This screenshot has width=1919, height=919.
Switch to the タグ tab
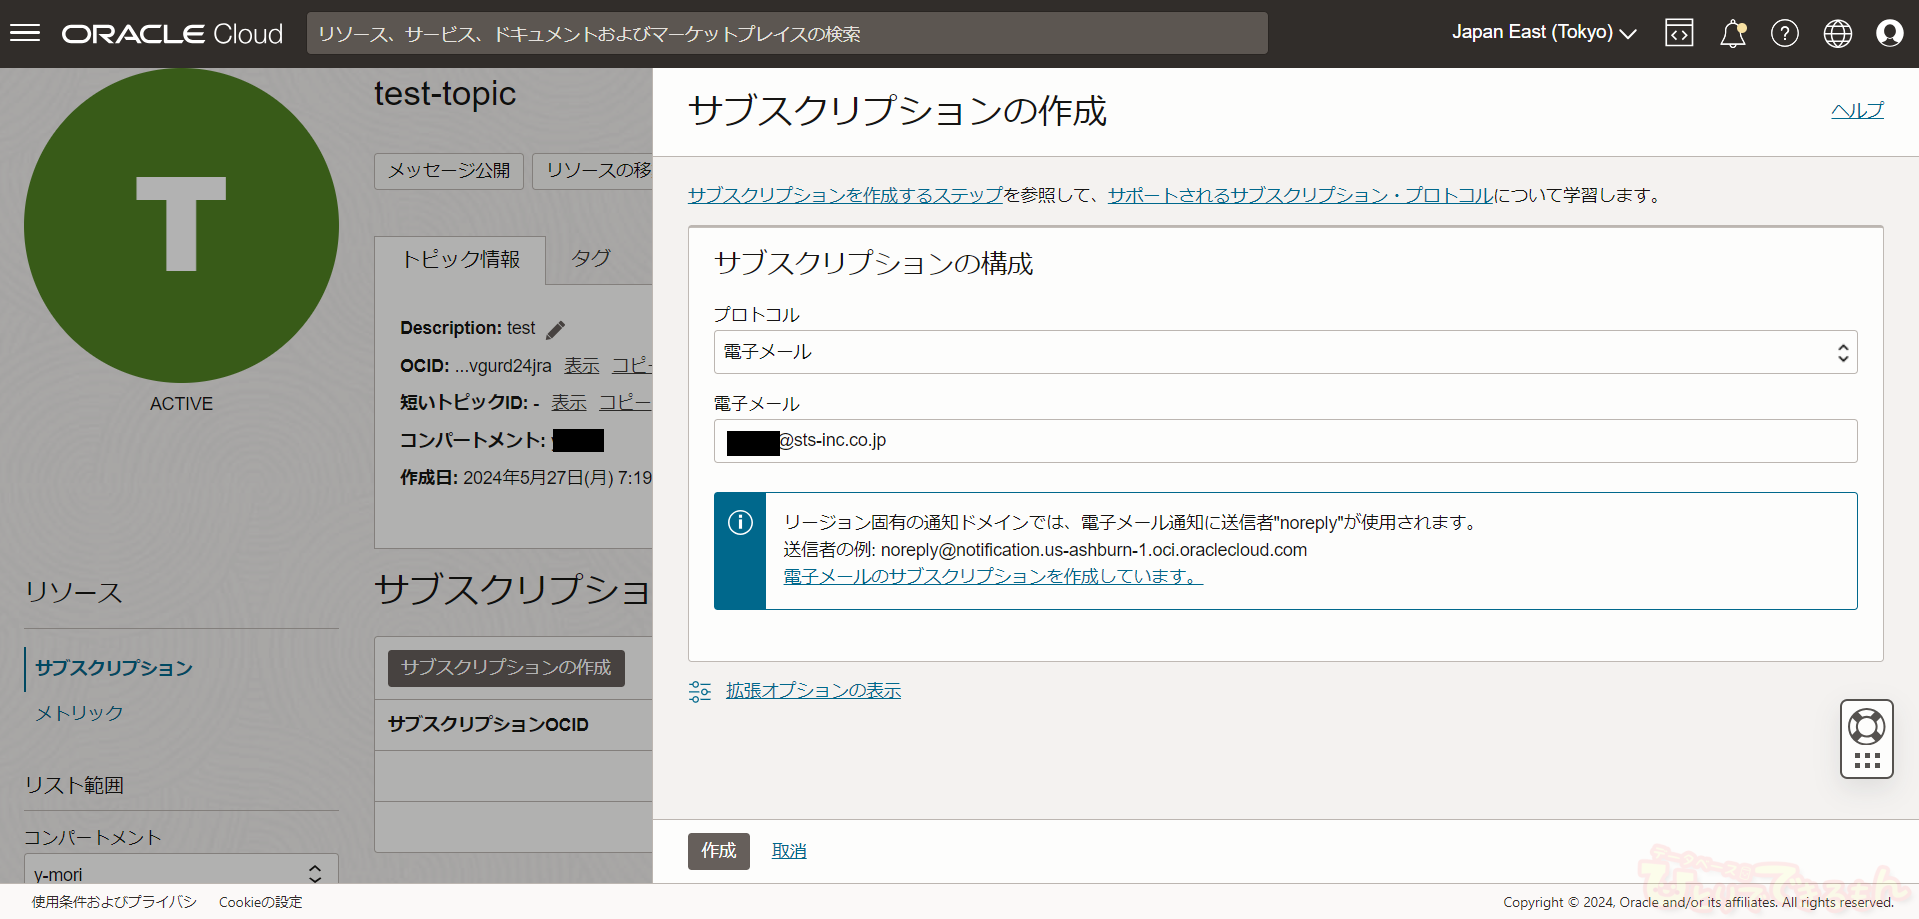click(591, 259)
